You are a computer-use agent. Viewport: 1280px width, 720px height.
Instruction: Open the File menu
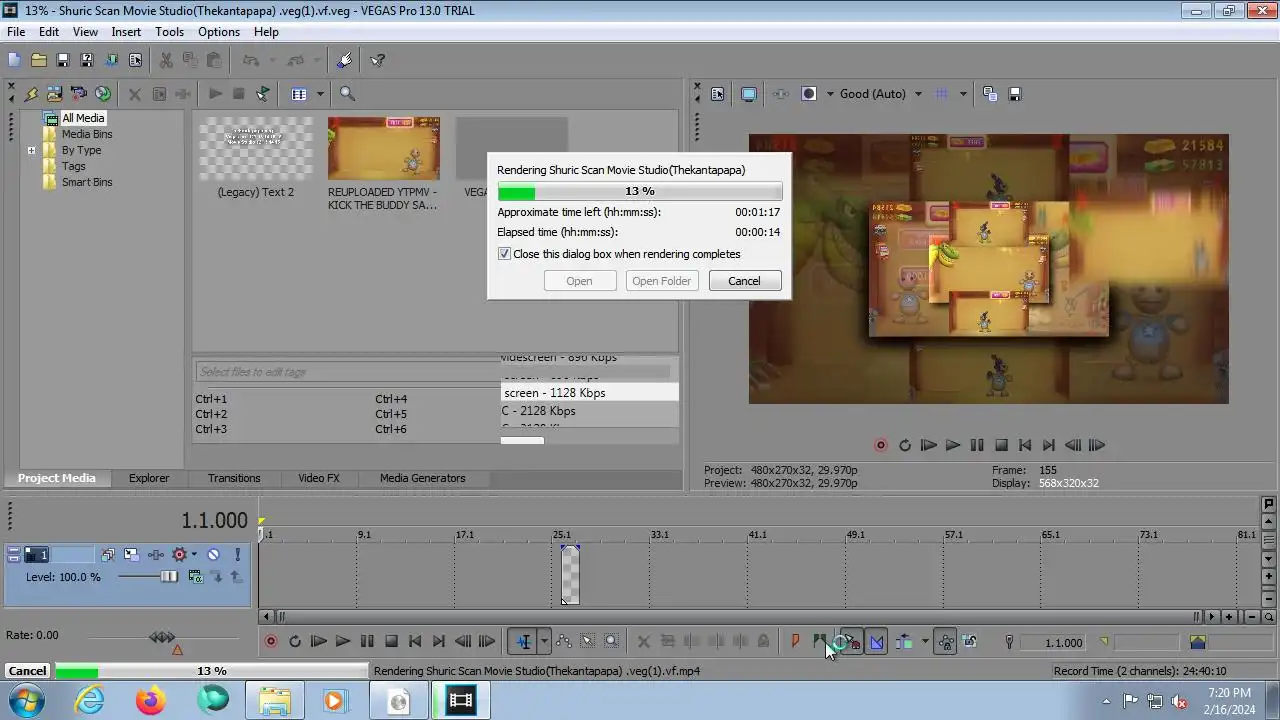16,32
